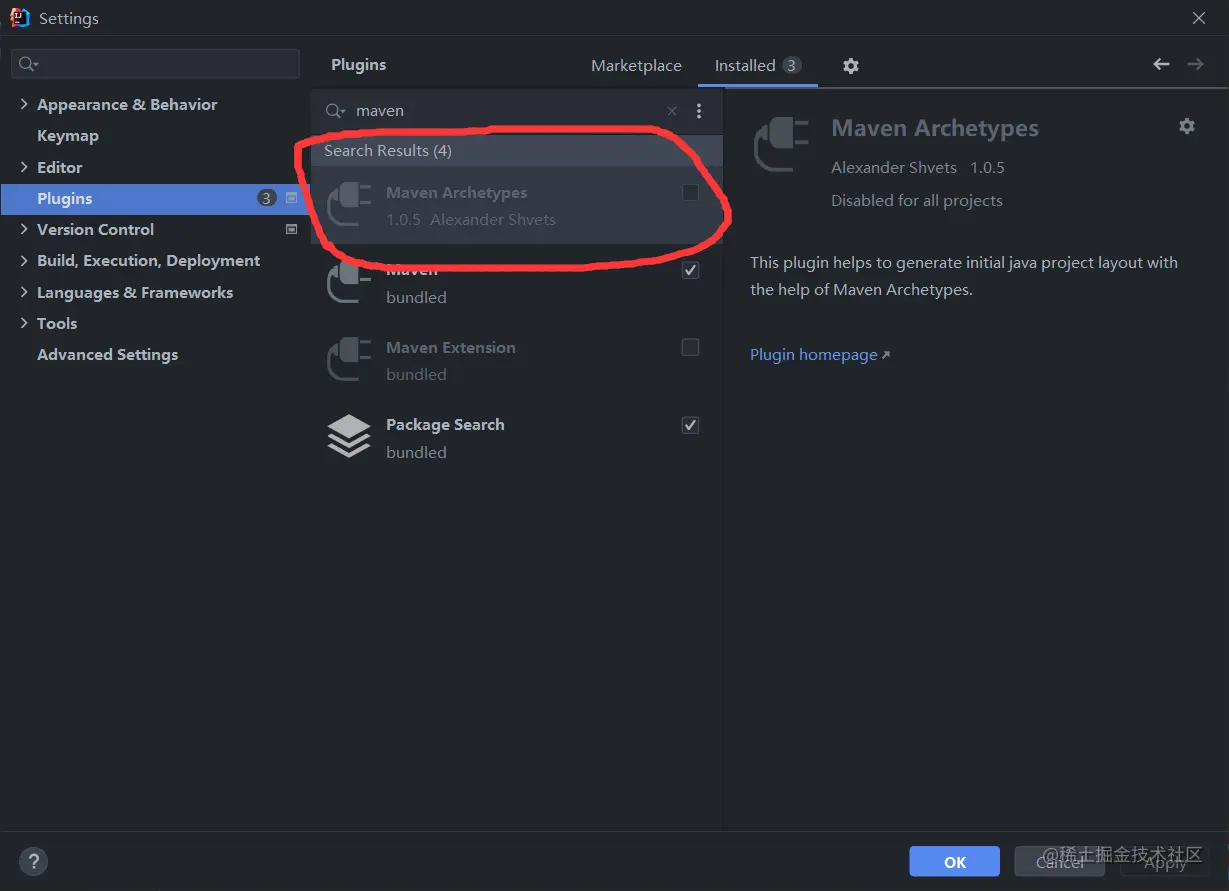Image resolution: width=1229 pixels, height=891 pixels.
Task: Click the project-level icon next to Version Control
Action: [x=292, y=229]
